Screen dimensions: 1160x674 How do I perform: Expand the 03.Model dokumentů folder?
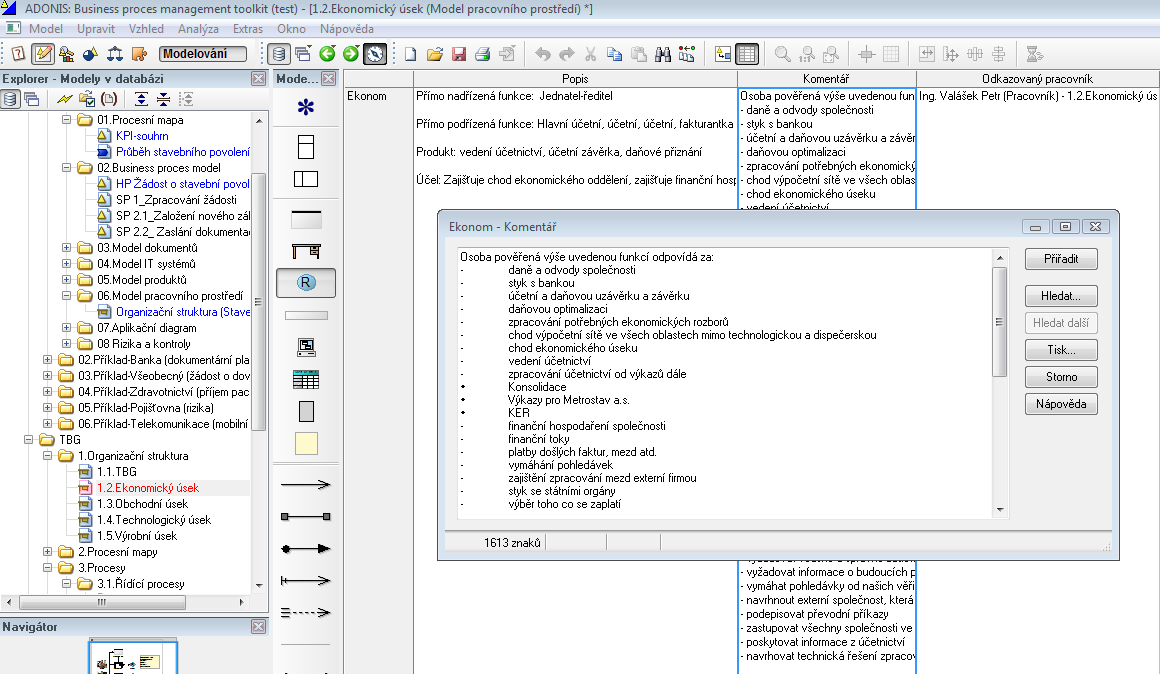point(66,248)
